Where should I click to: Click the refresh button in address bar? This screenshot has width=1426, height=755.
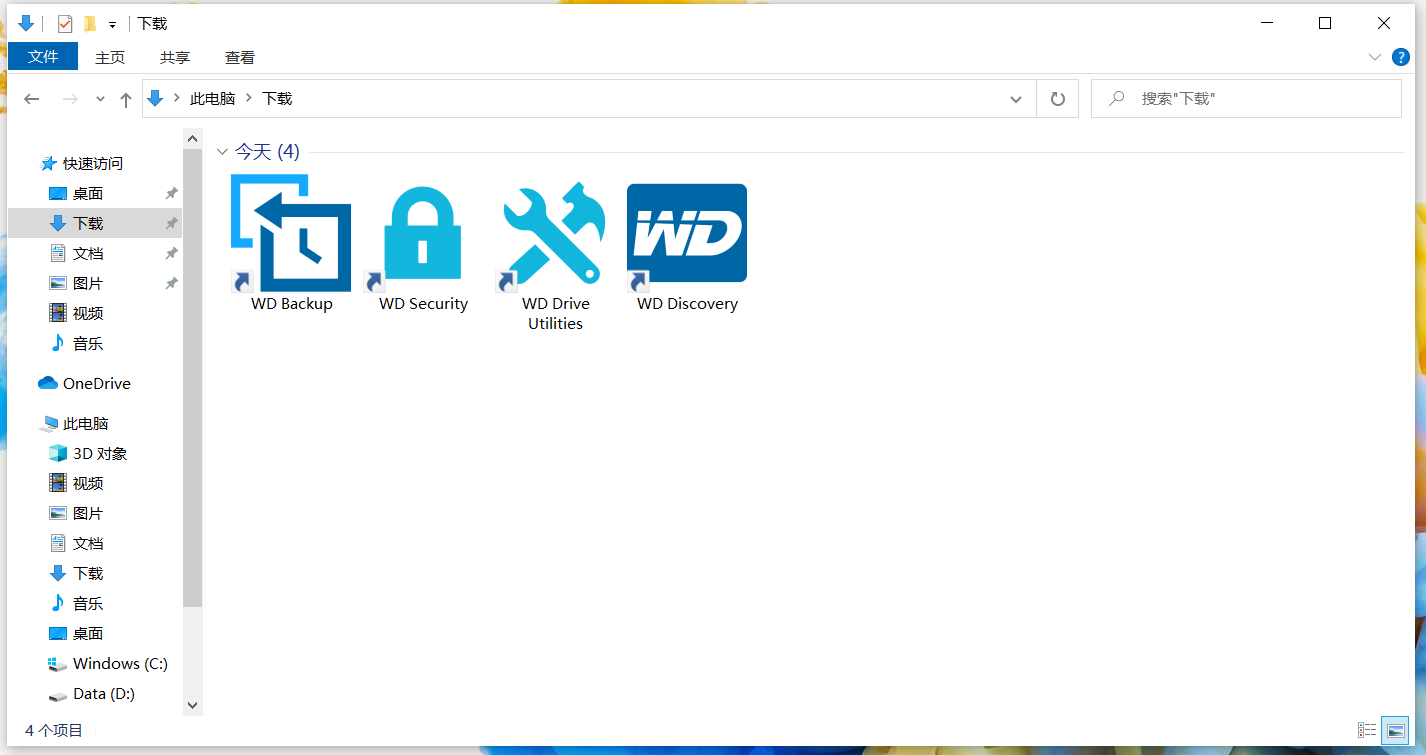1057,98
